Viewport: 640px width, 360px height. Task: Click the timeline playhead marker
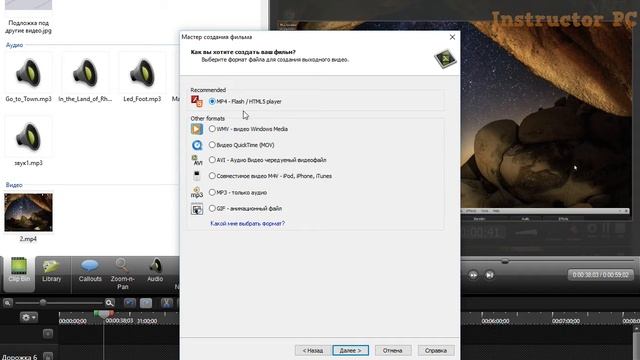104,314
